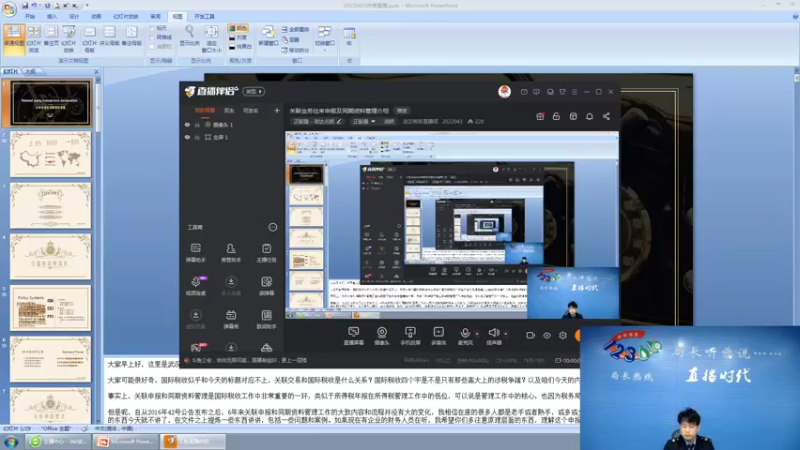
Task: Open the Insert (插入) ribbon tab
Action: (x=52, y=17)
